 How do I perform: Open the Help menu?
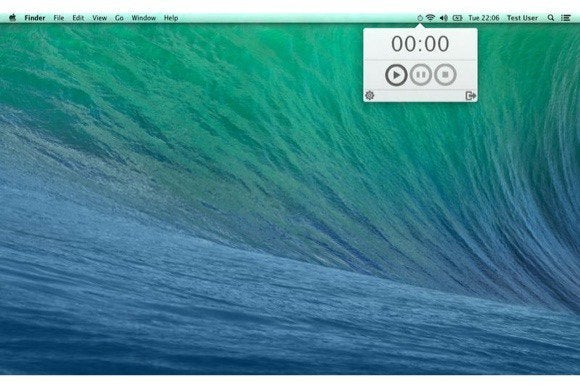(171, 18)
